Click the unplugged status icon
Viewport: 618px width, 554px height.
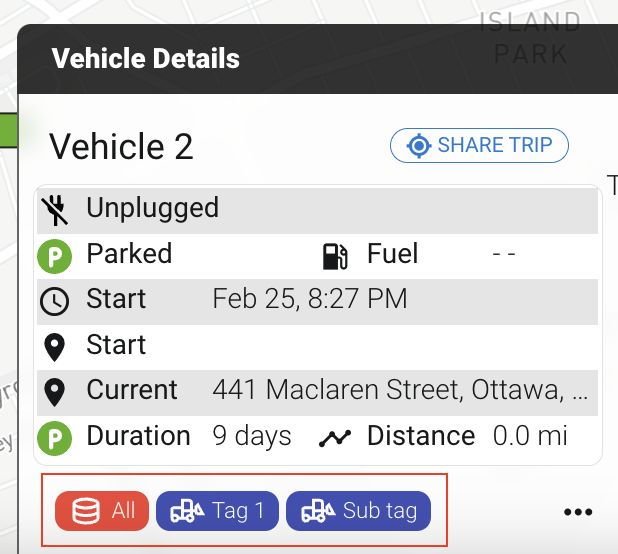tap(53, 209)
